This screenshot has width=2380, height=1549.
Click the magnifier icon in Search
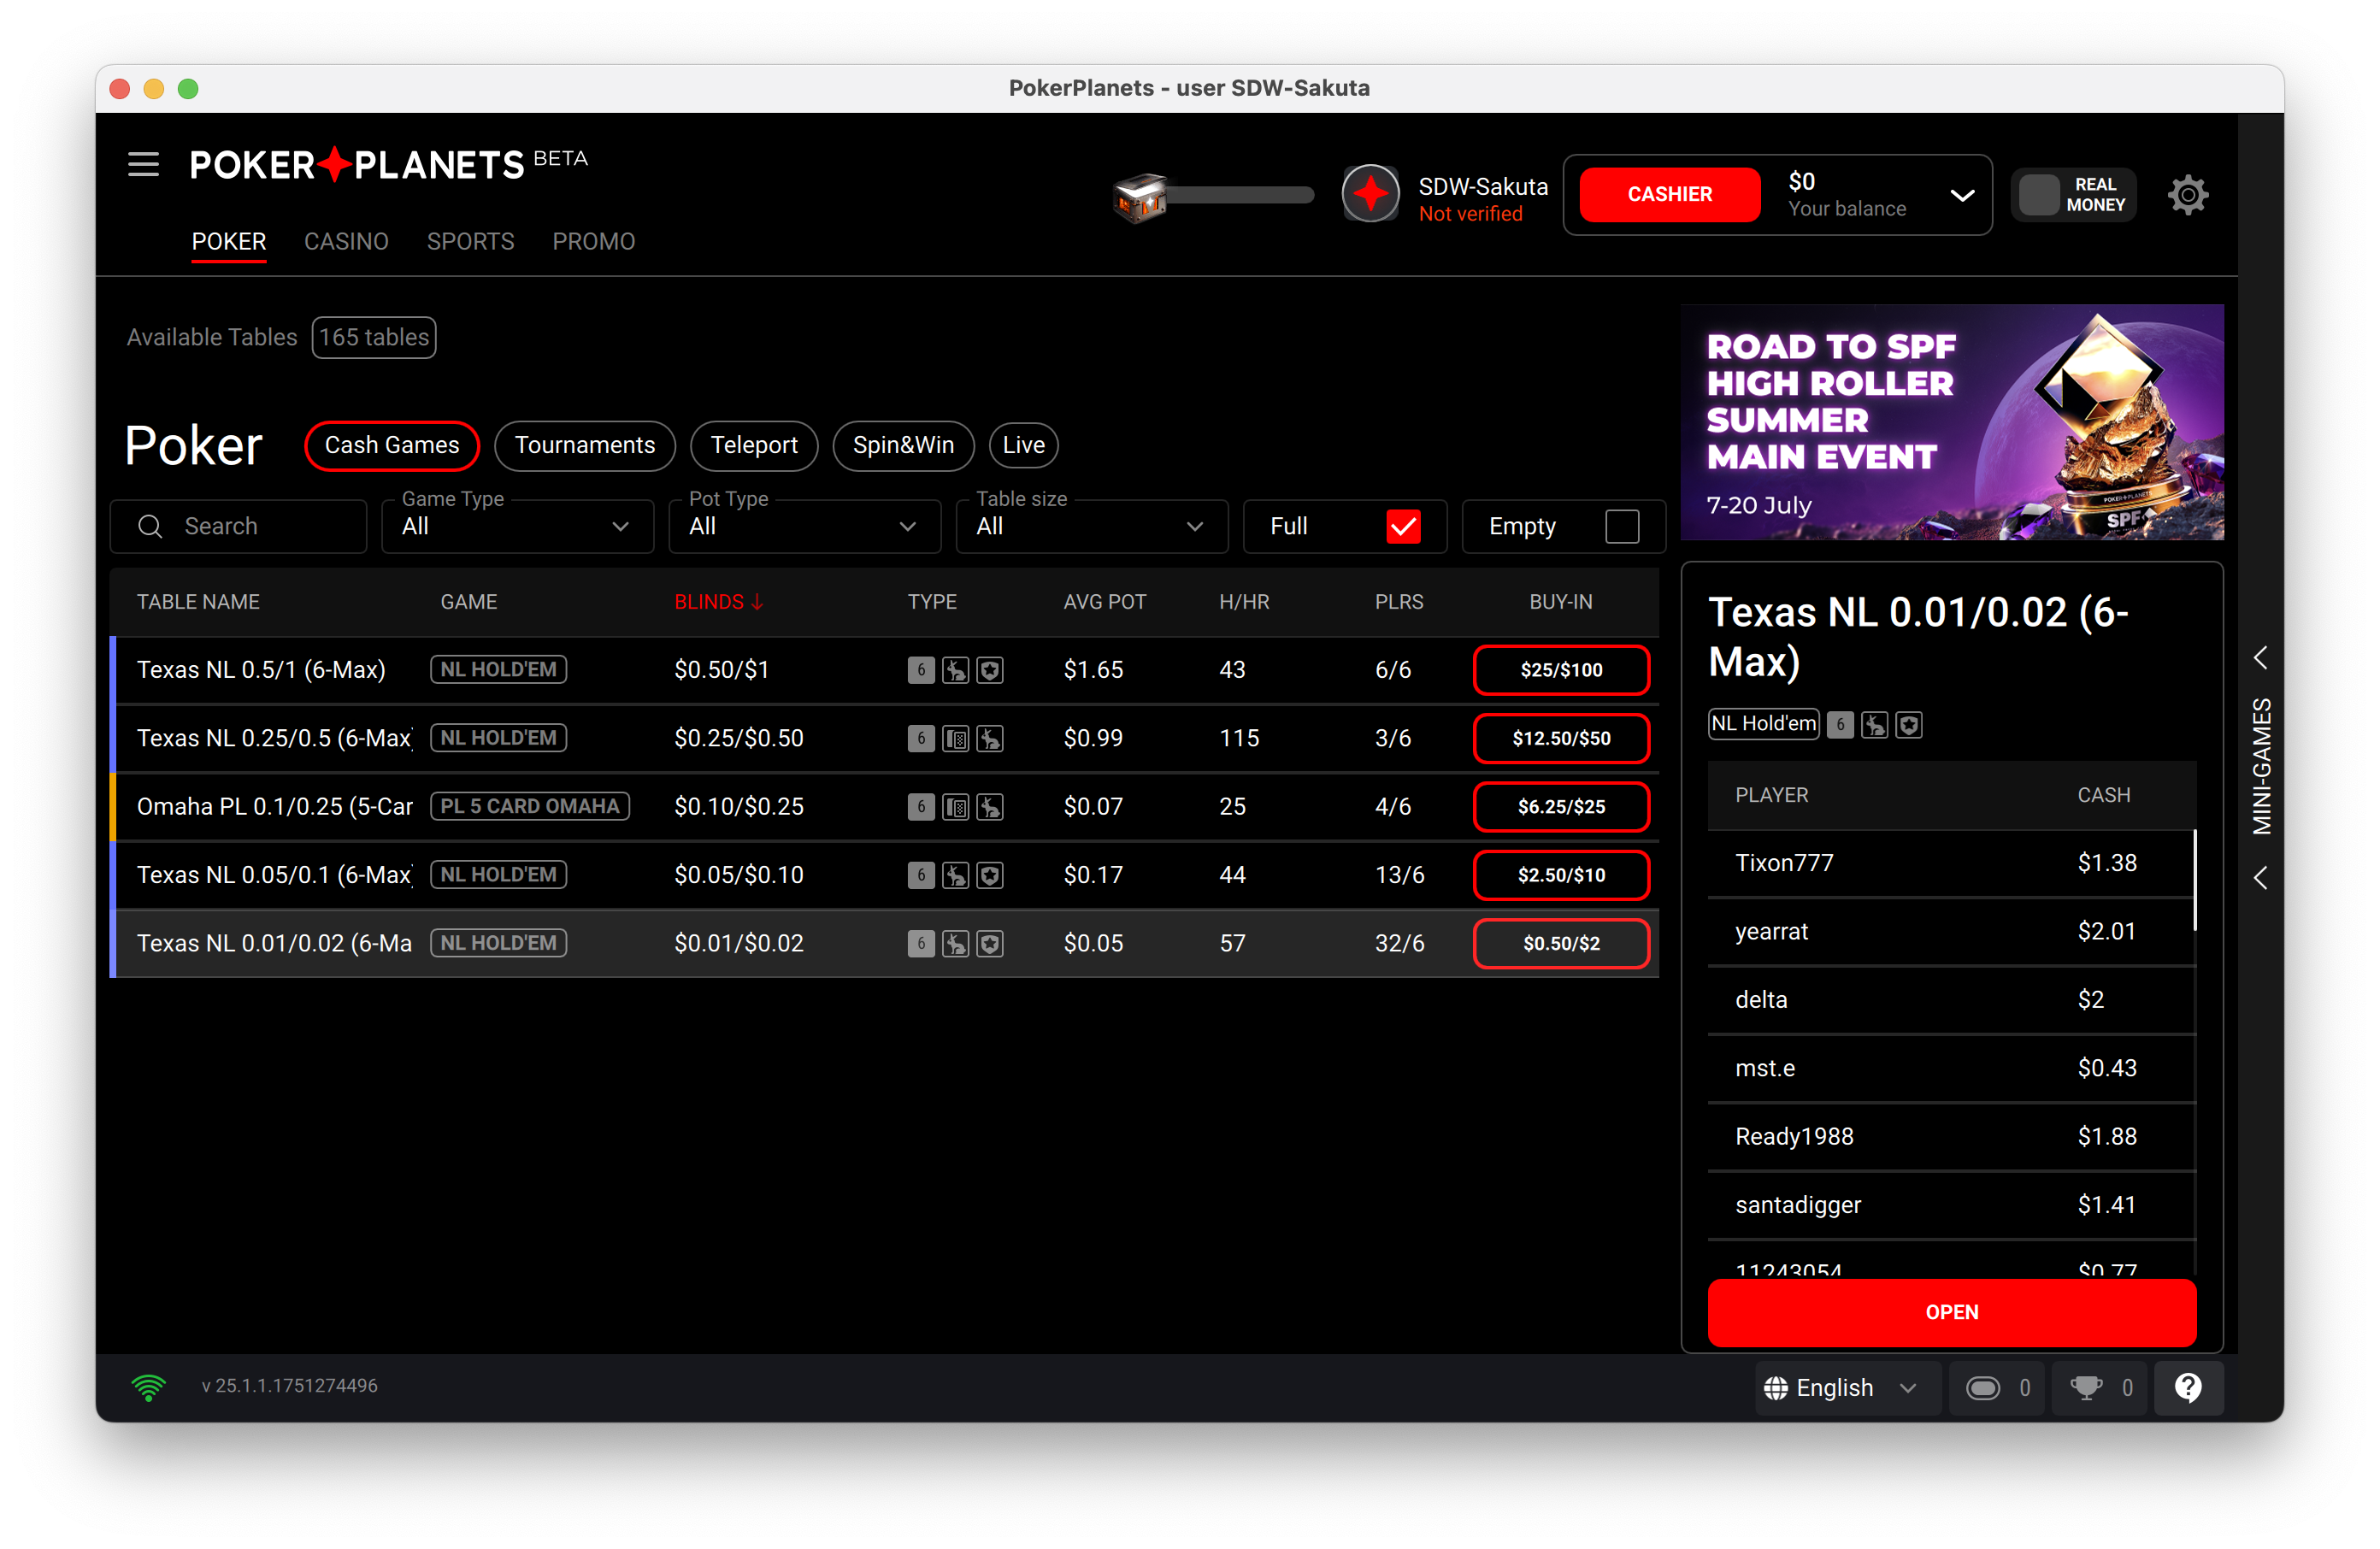[x=150, y=526]
